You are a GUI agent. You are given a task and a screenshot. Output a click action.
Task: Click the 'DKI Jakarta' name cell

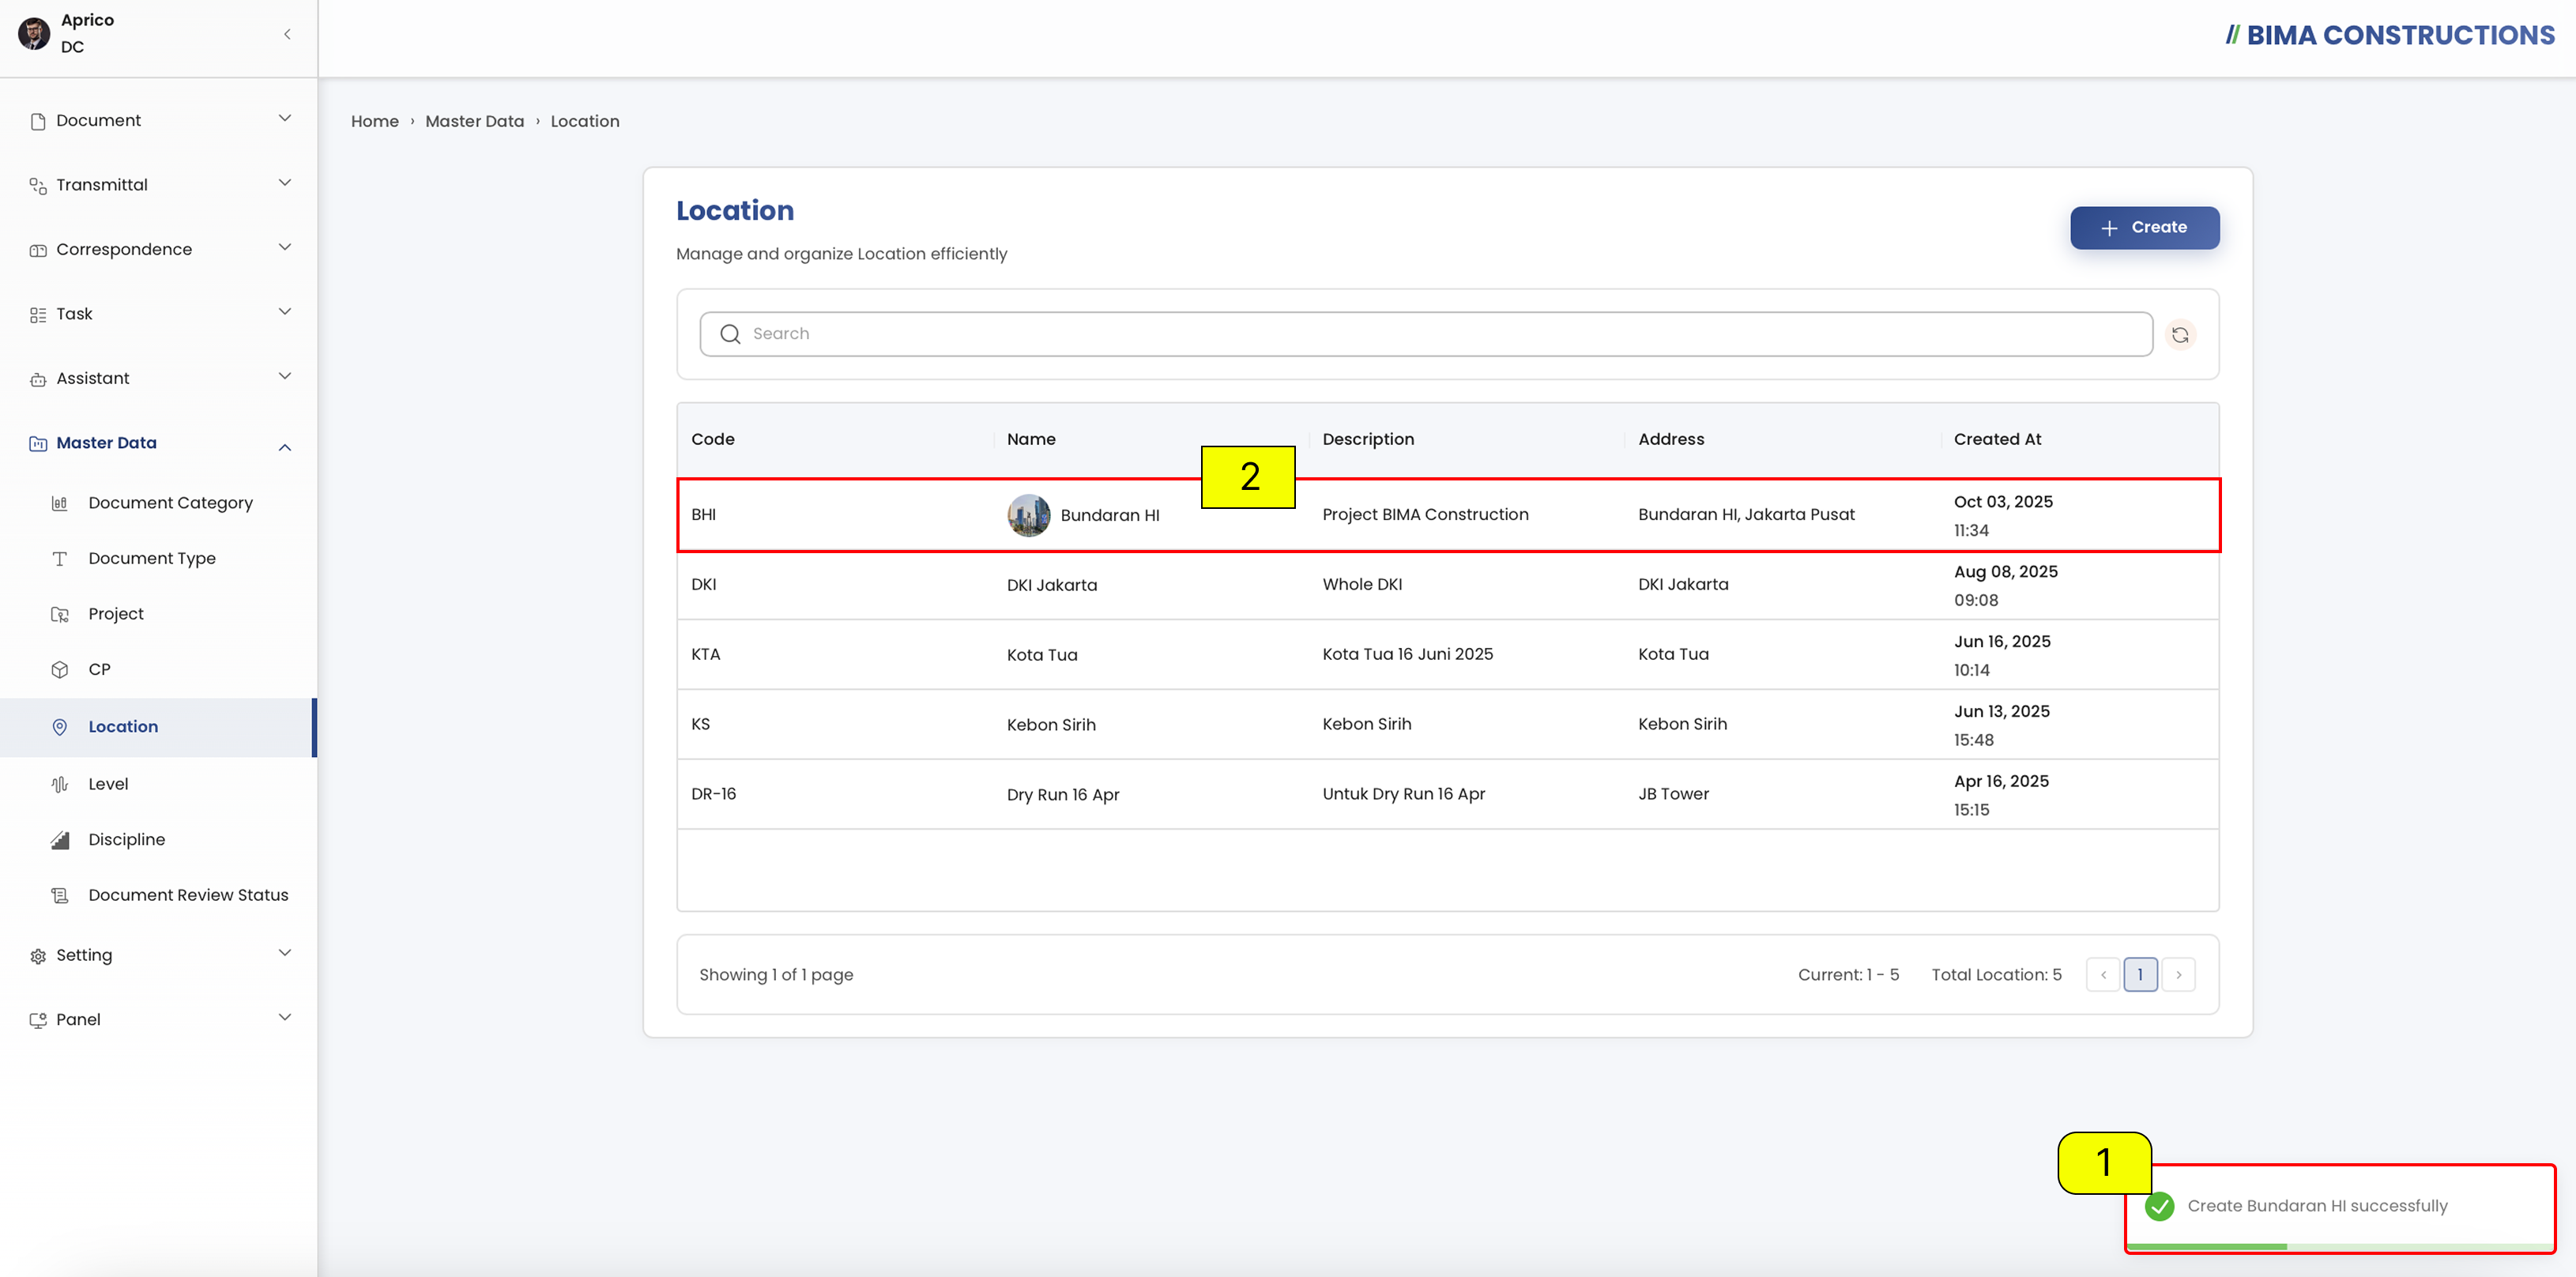pyautogui.click(x=1052, y=585)
